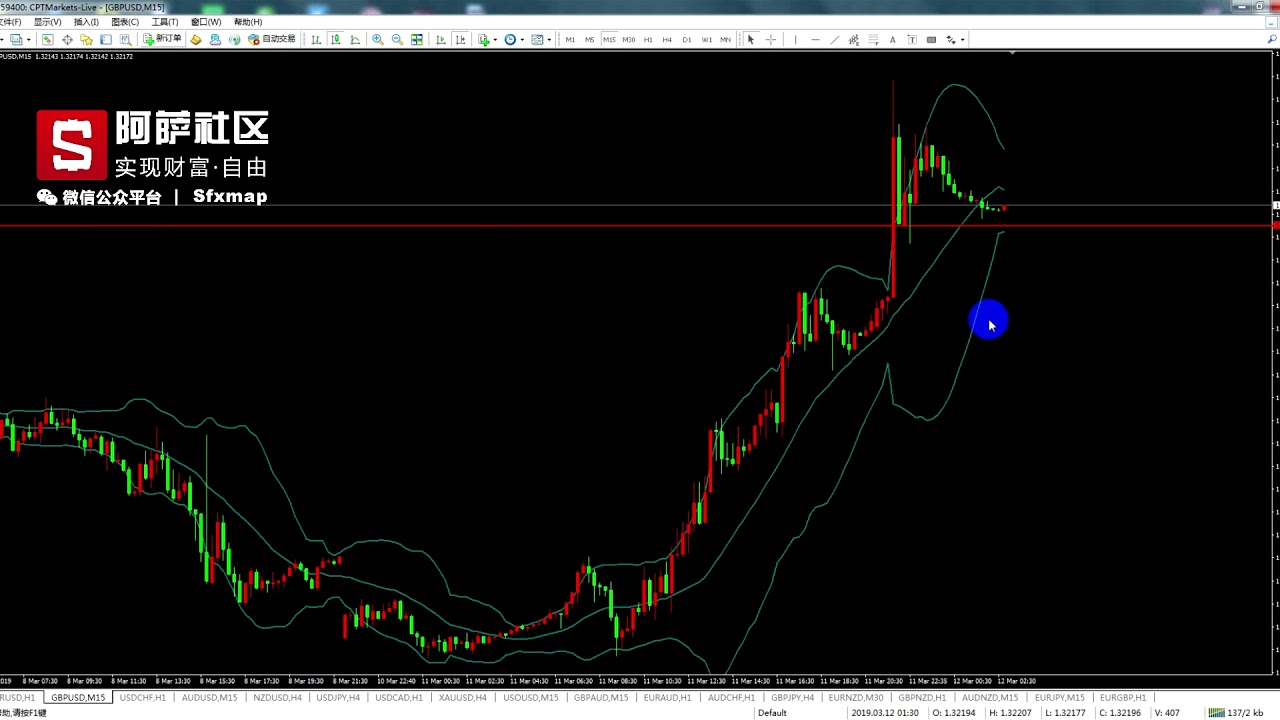Screen dimensions: 1280x720
Task: Open the chart templates icon
Action: point(537,40)
